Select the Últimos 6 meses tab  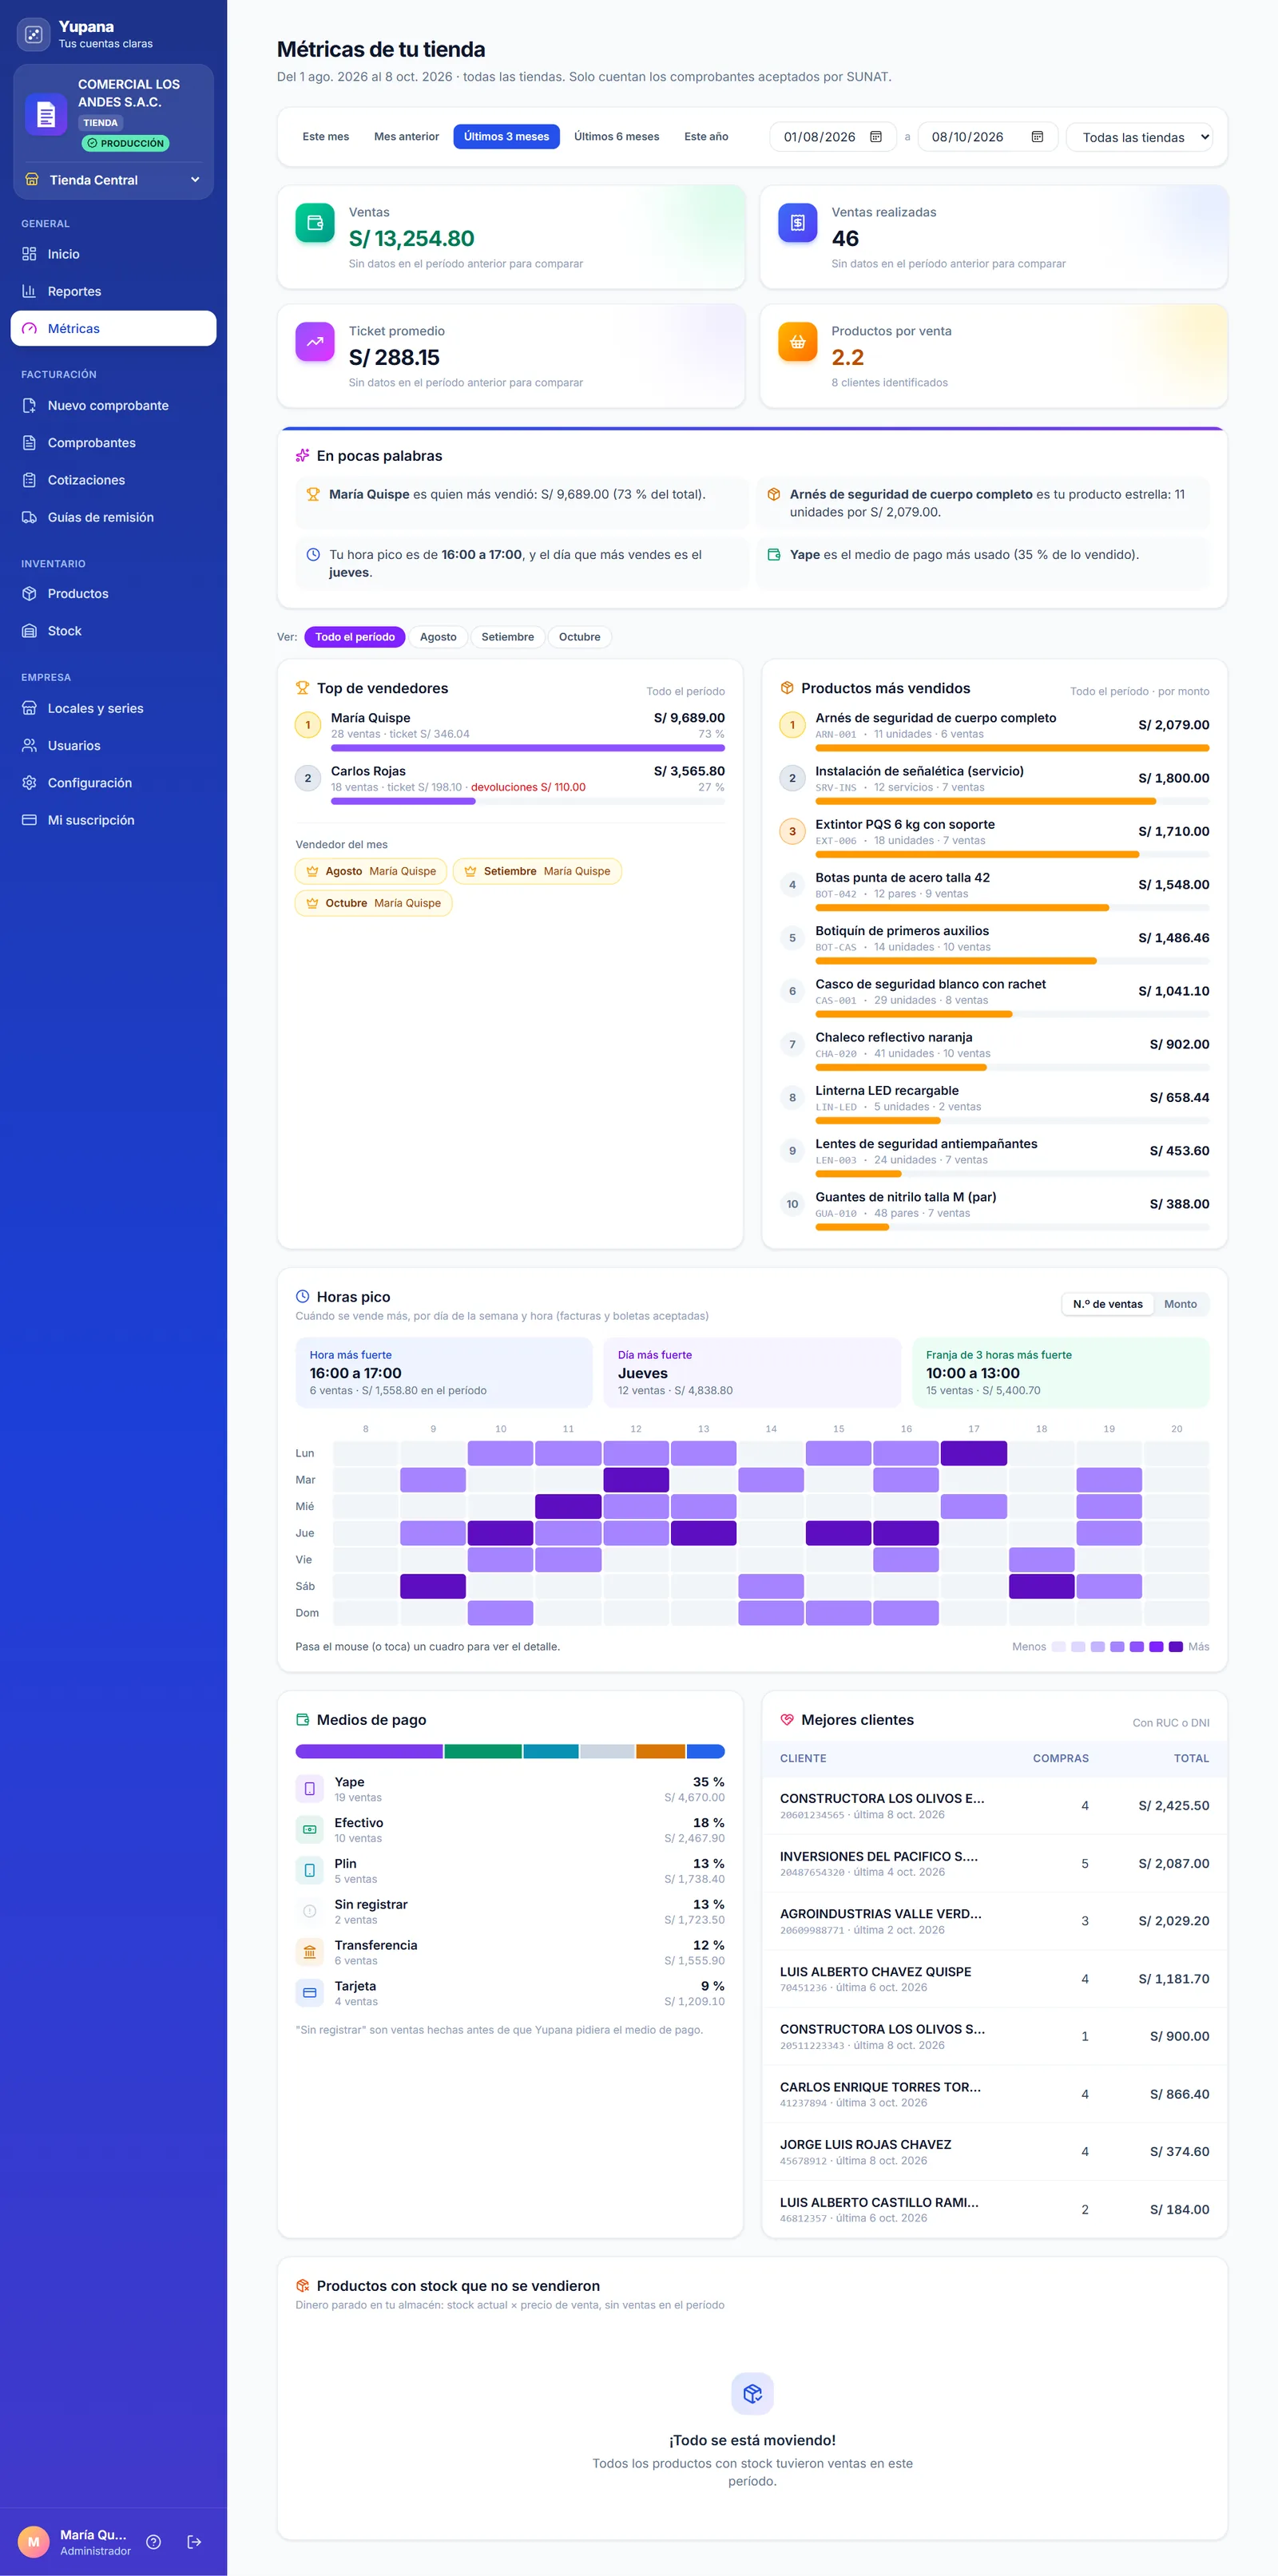616,137
